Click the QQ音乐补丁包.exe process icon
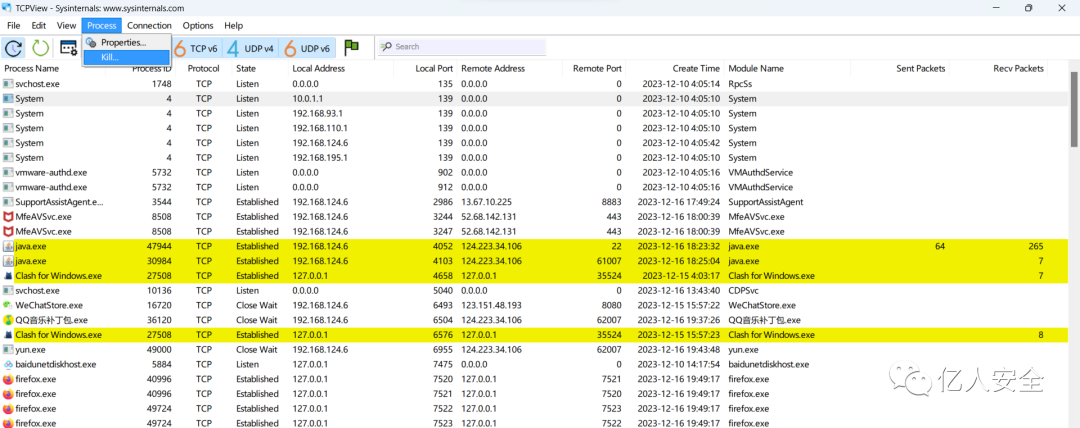The height and width of the screenshot is (428, 1080). pyautogui.click(x=8, y=320)
